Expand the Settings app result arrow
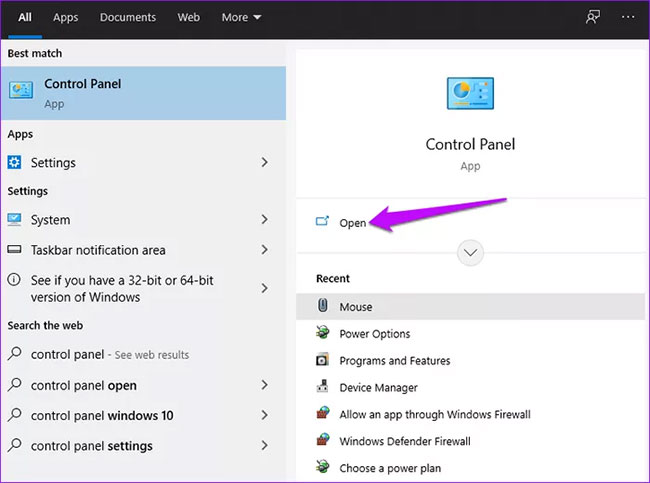This screenshot has height=483, width=650. point(264,162)
